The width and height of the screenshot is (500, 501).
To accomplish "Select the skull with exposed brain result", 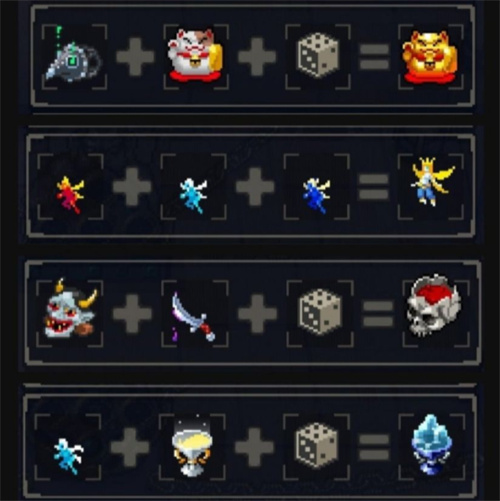I will [433, 305].
